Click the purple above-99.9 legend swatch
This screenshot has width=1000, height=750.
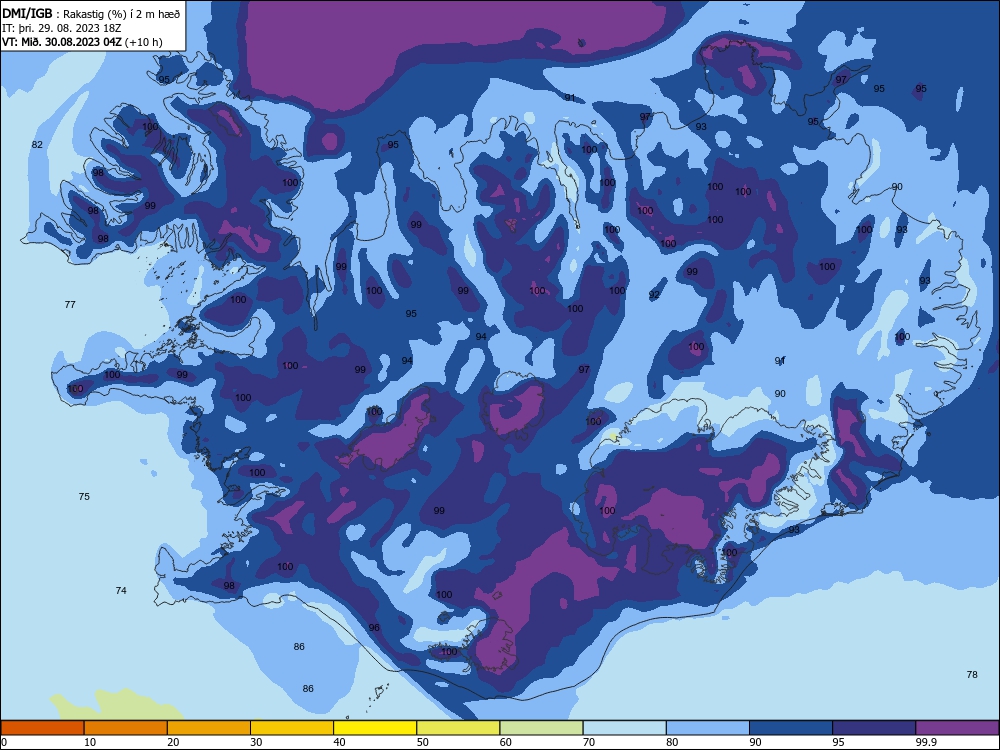[x=957, y=728]
